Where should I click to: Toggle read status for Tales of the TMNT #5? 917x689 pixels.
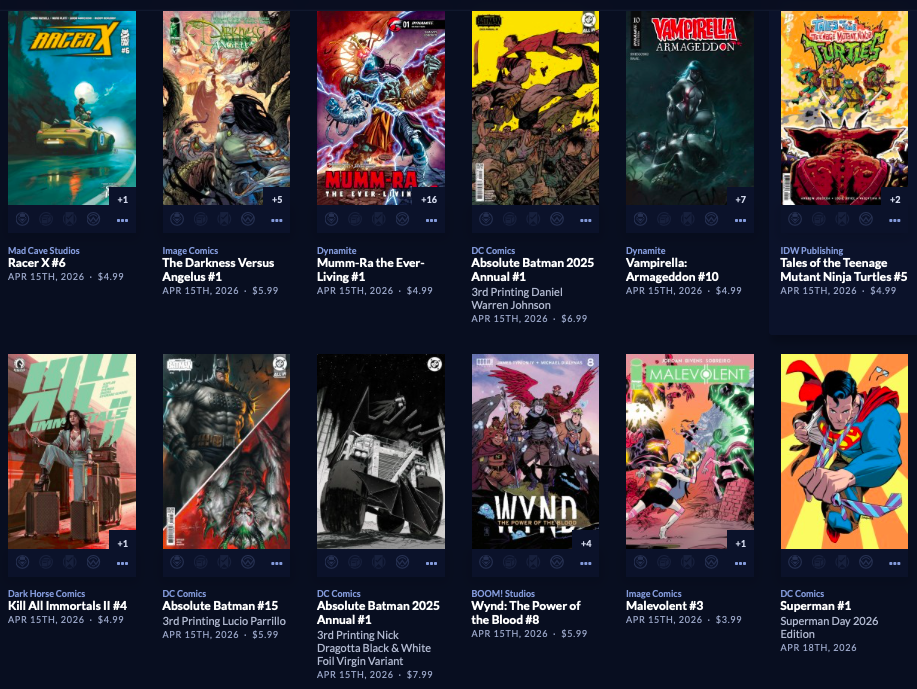pyautogui.click(x=842, y=219)
